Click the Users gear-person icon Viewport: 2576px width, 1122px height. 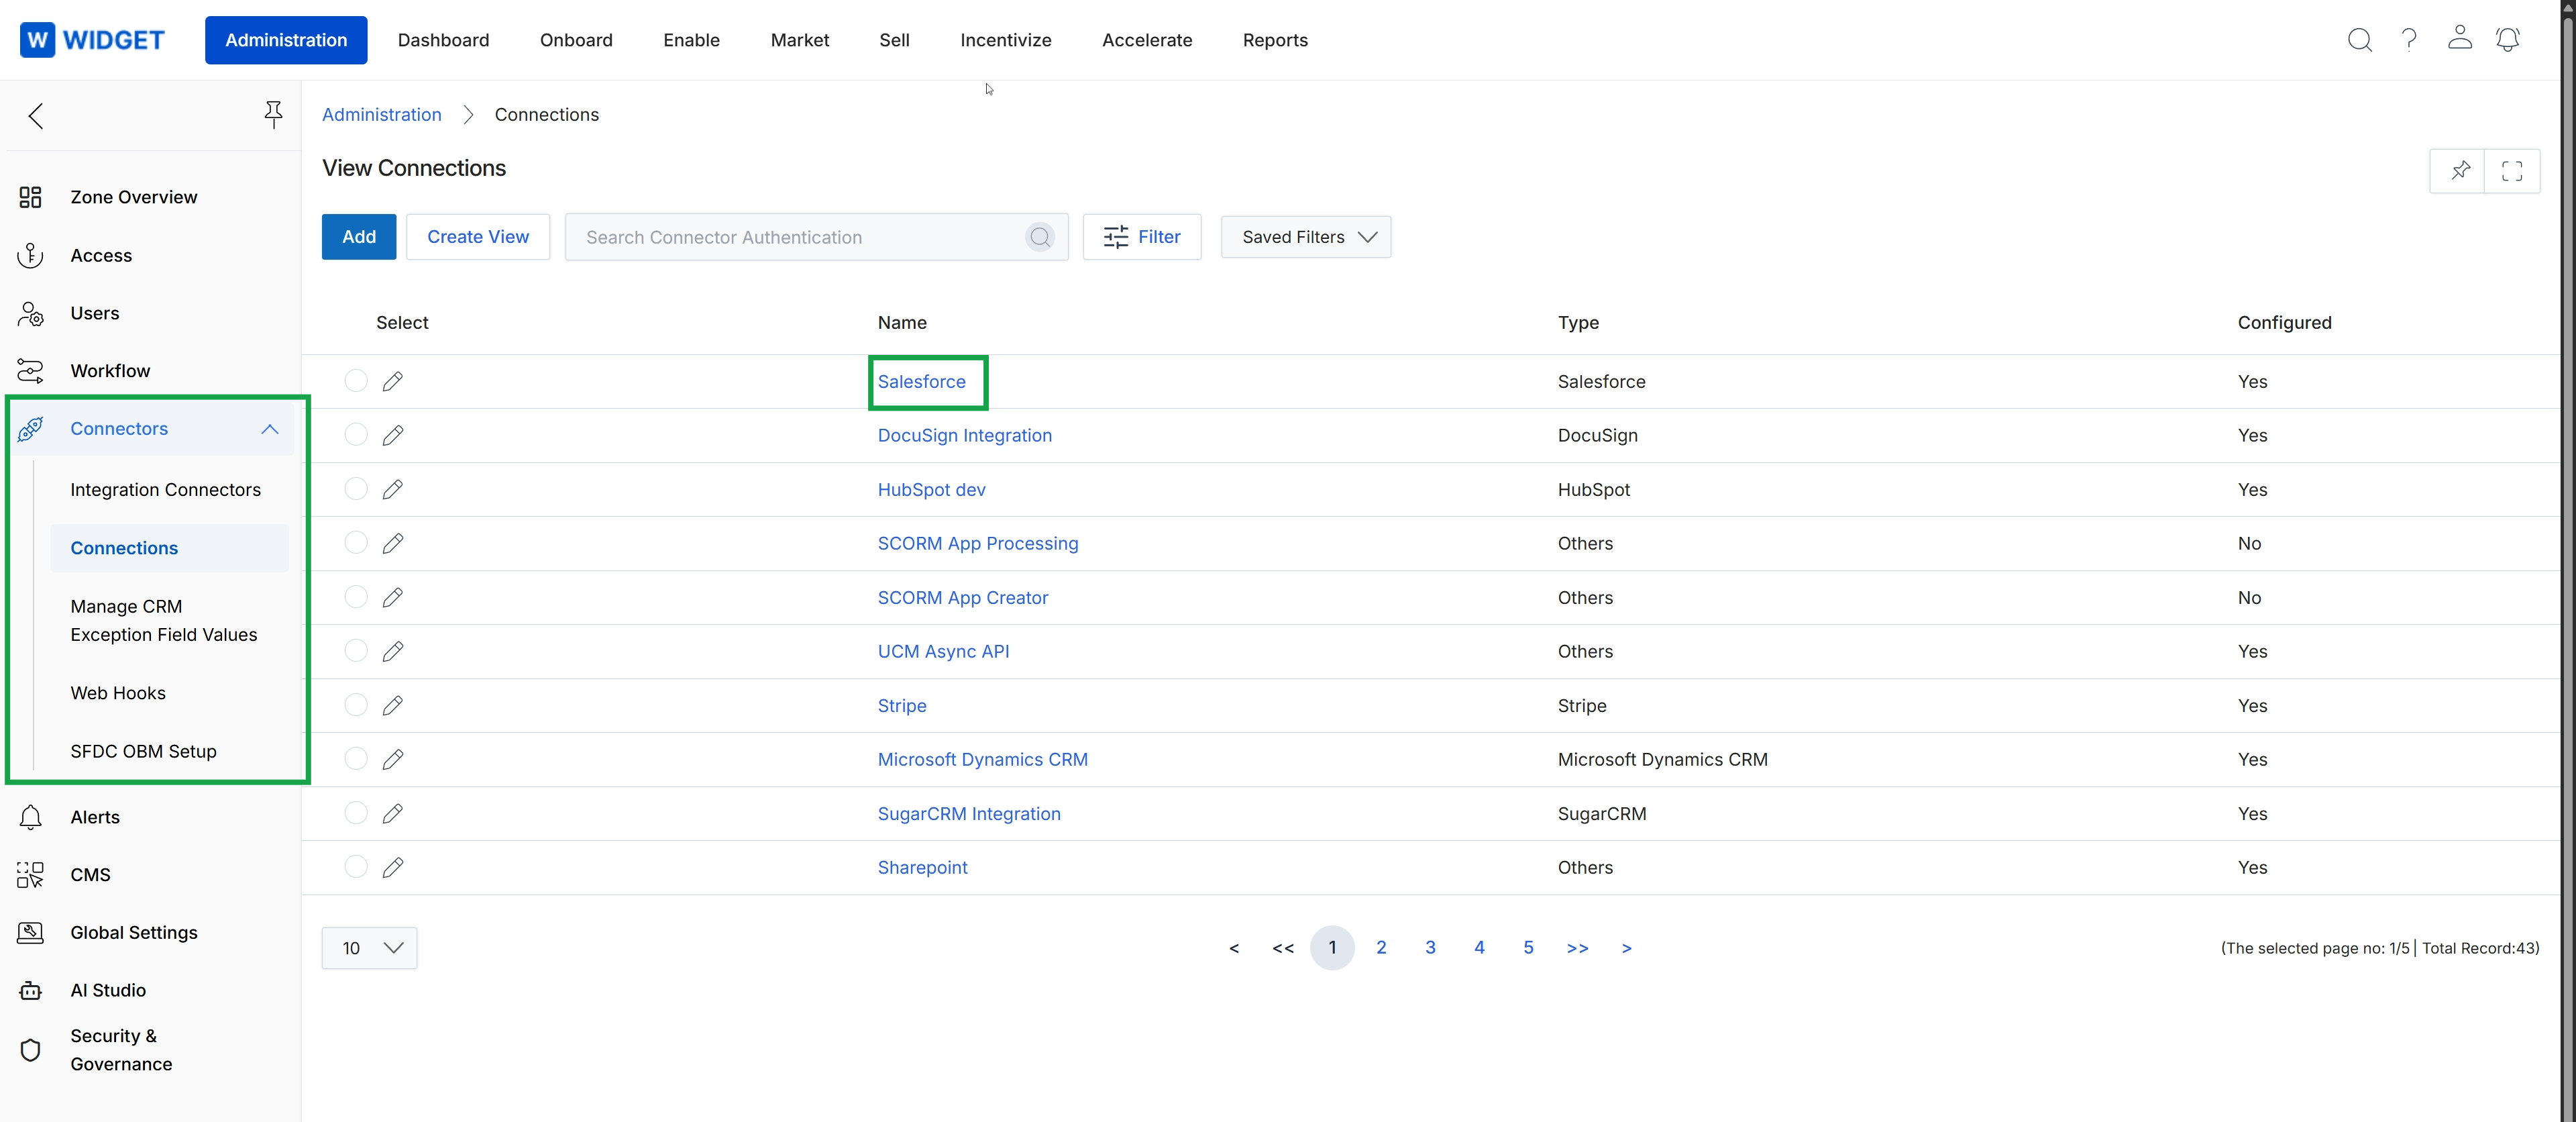[x=30, y=314]
